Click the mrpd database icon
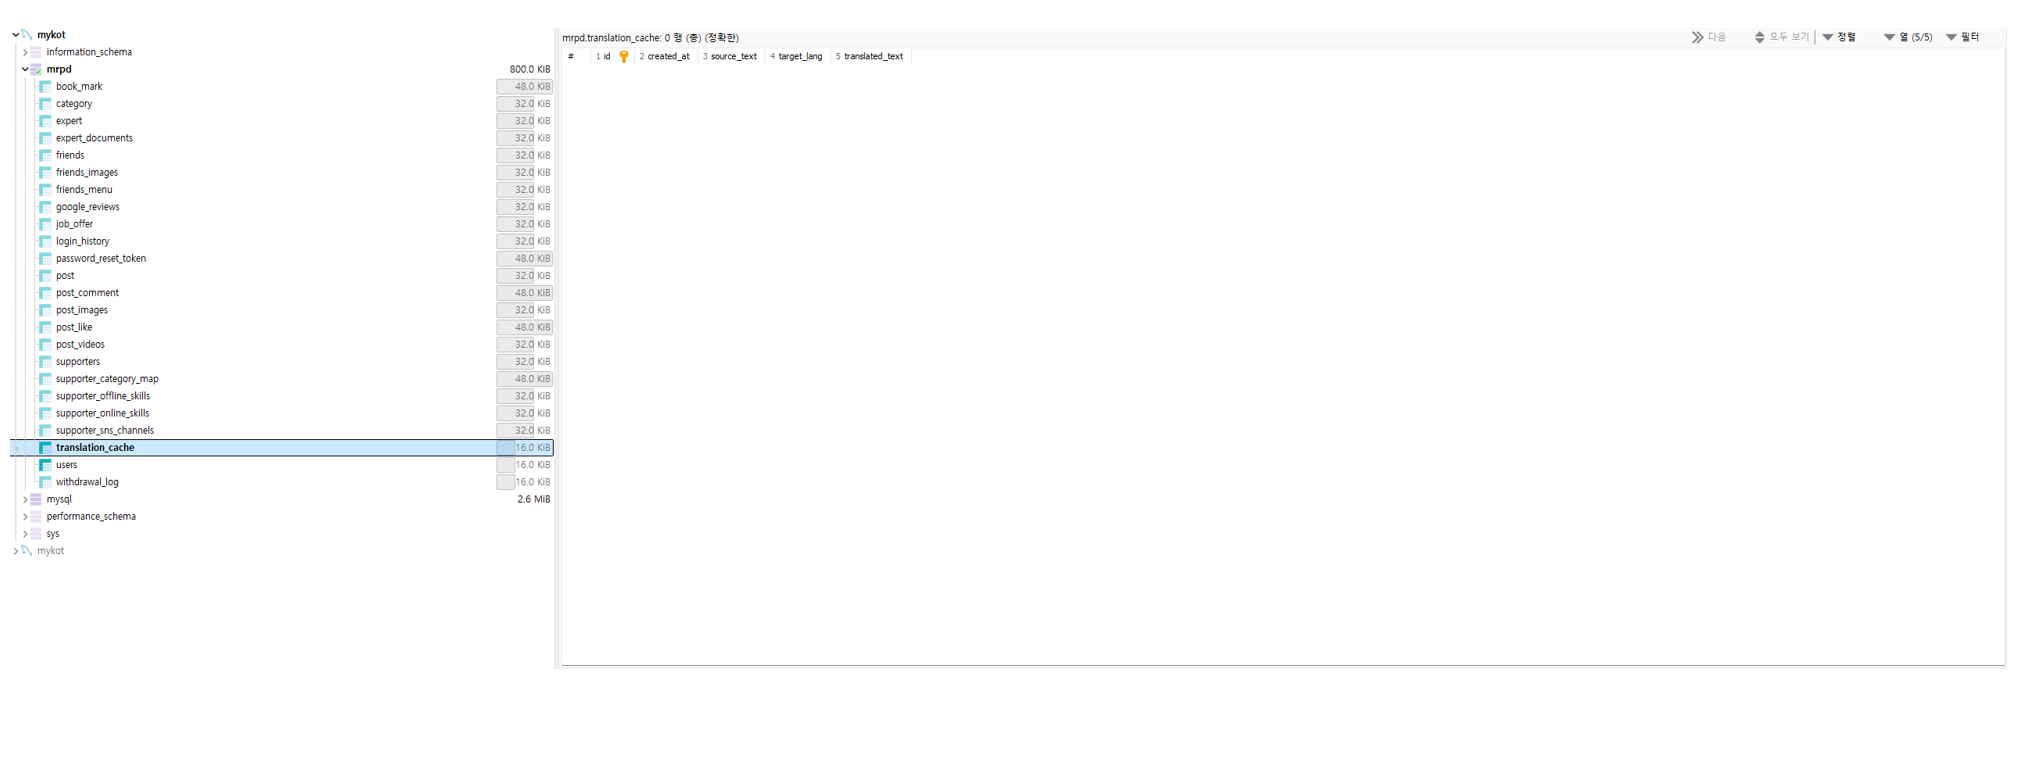Screen dimensions: 2018x773 click(x=36, y=70)
